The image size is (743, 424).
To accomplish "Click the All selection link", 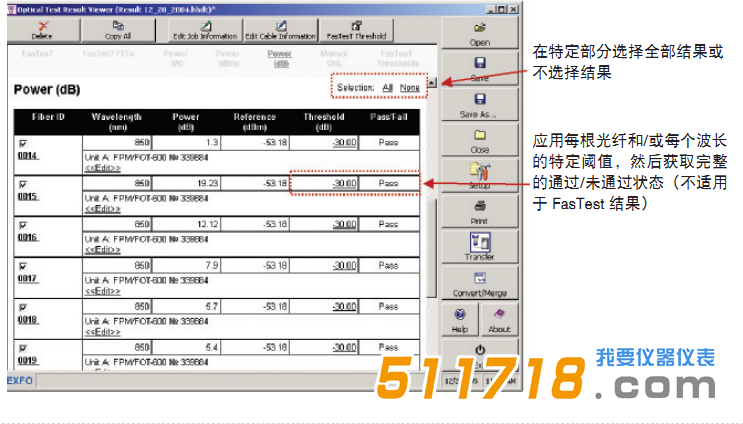I will [x=387, y=88].
